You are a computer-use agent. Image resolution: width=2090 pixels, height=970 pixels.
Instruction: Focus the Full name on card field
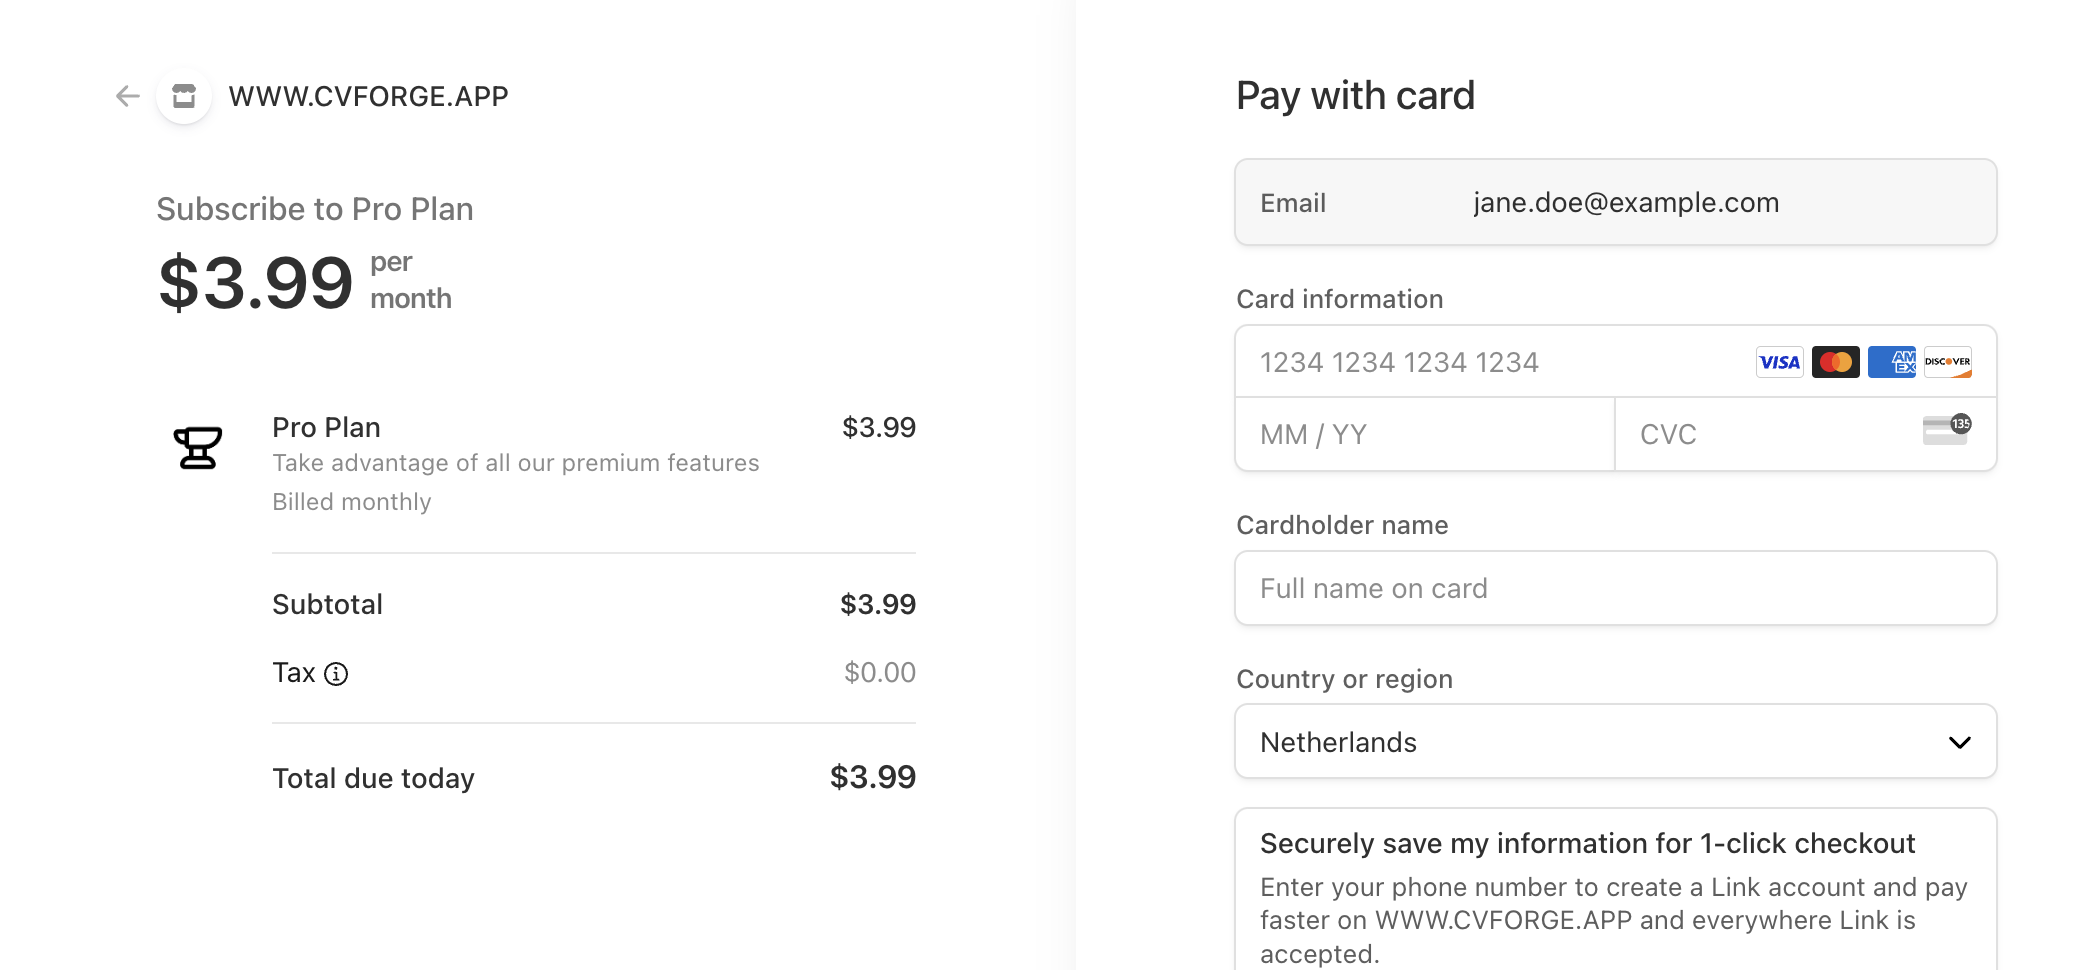(1615, 589)
